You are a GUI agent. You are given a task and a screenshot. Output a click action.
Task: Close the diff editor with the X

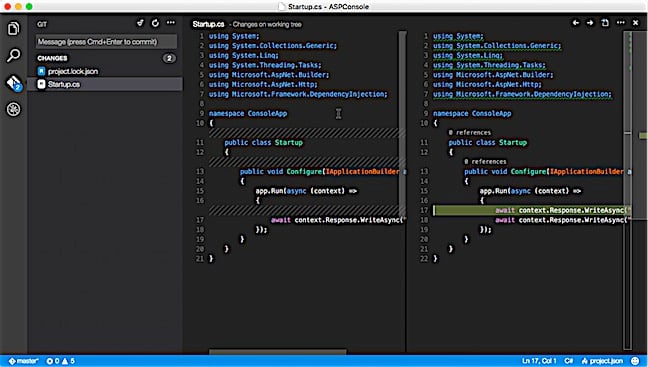(636, 23)
